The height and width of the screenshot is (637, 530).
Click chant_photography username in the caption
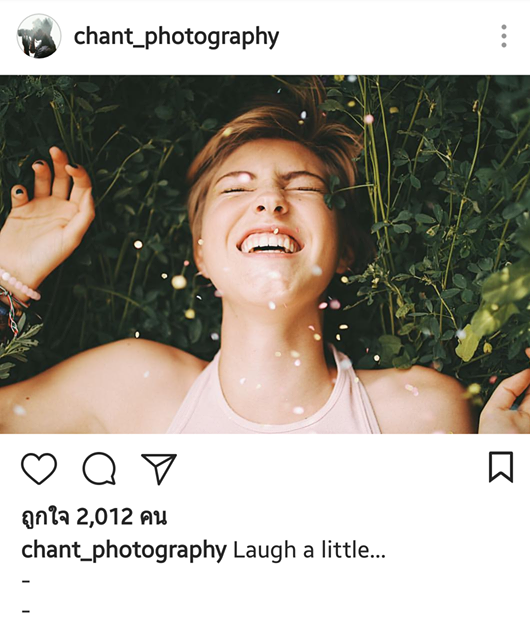(x=124, y=550)
